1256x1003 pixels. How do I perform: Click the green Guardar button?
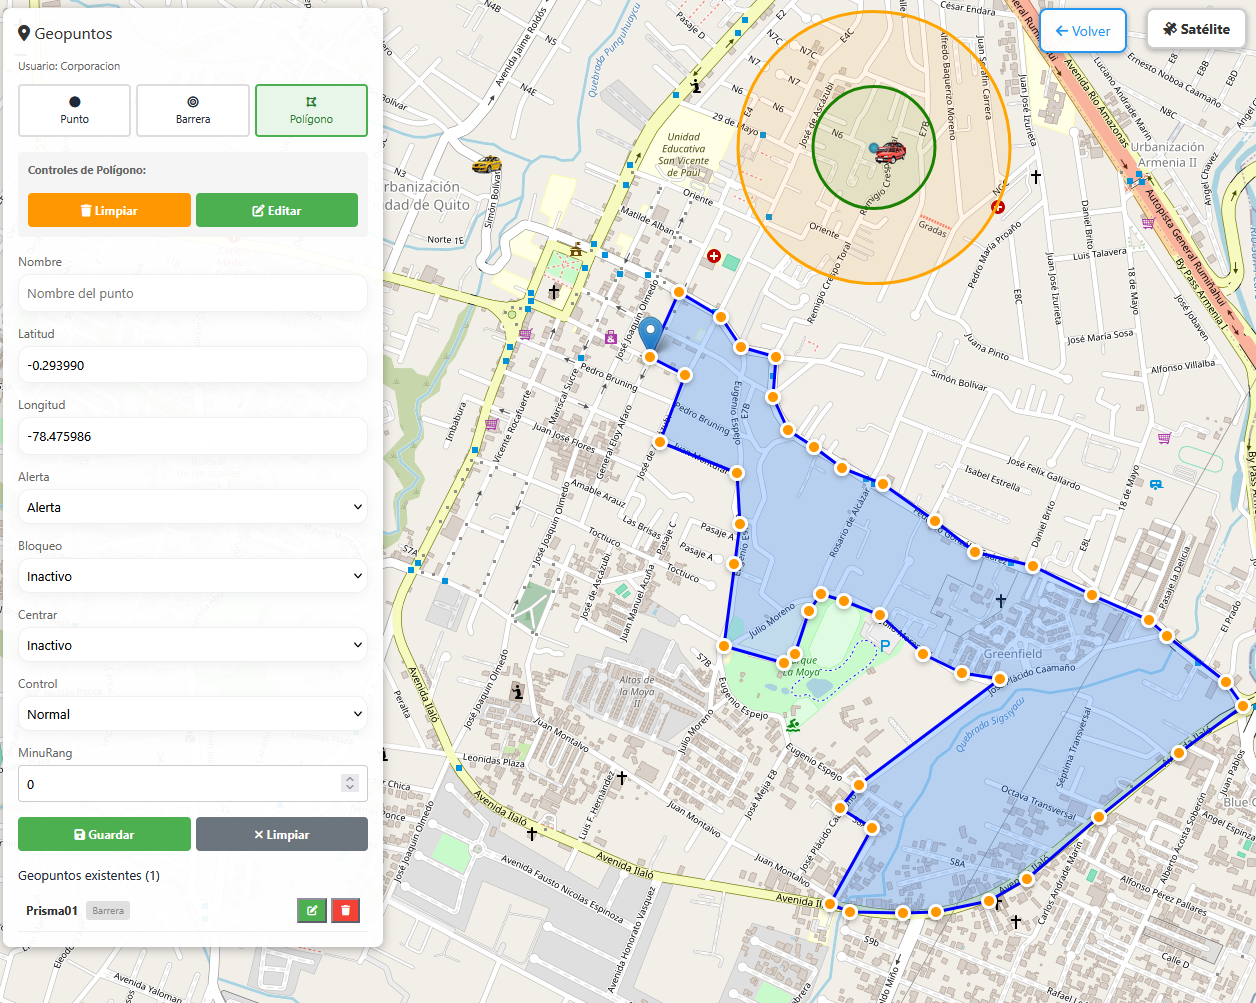coord(104,834)
